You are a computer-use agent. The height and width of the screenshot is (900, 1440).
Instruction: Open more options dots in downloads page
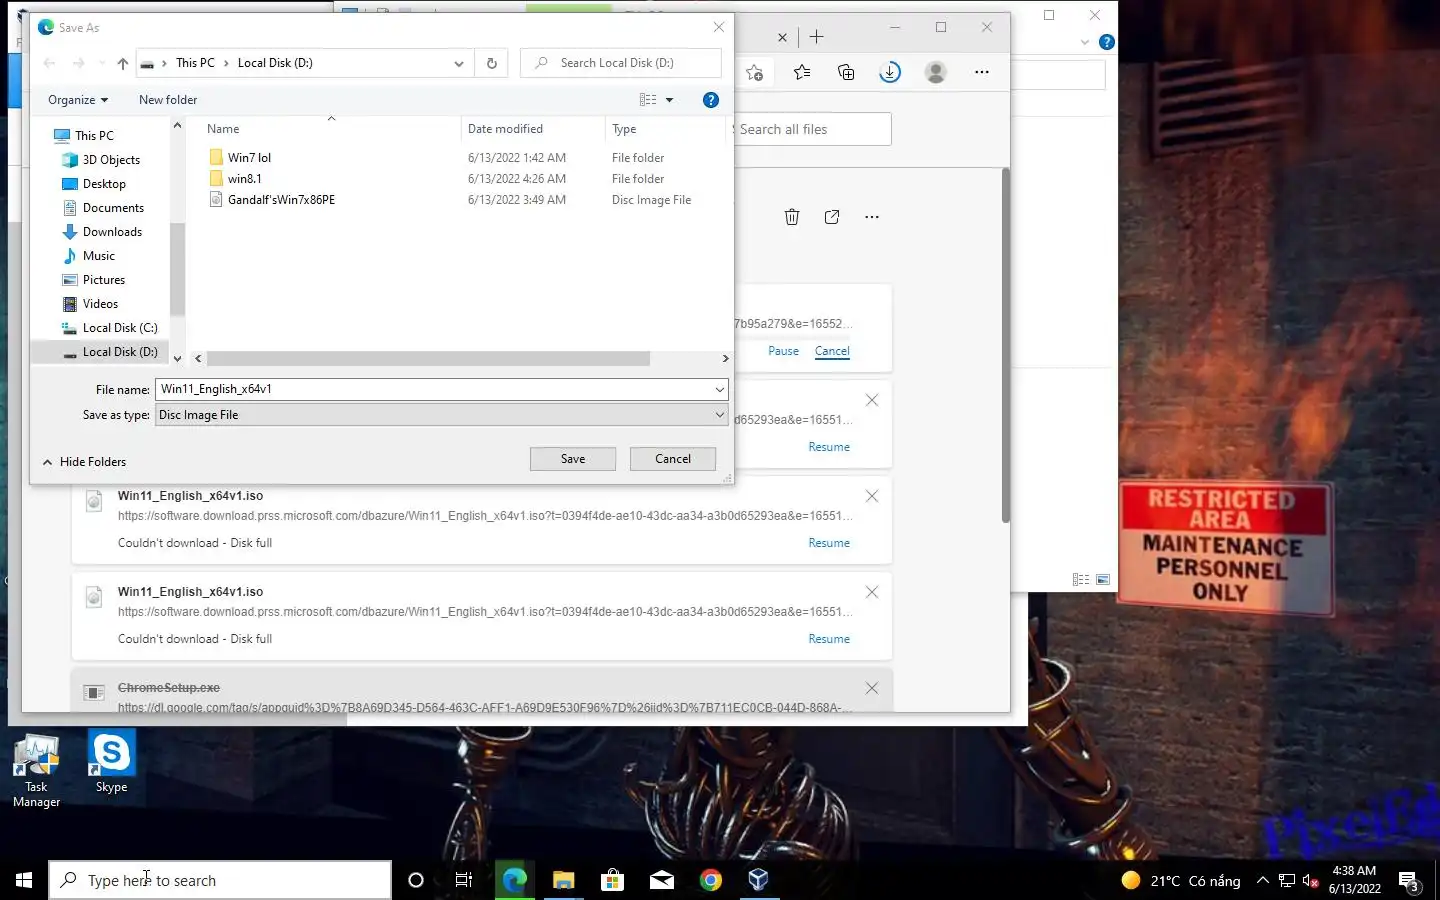872,217
